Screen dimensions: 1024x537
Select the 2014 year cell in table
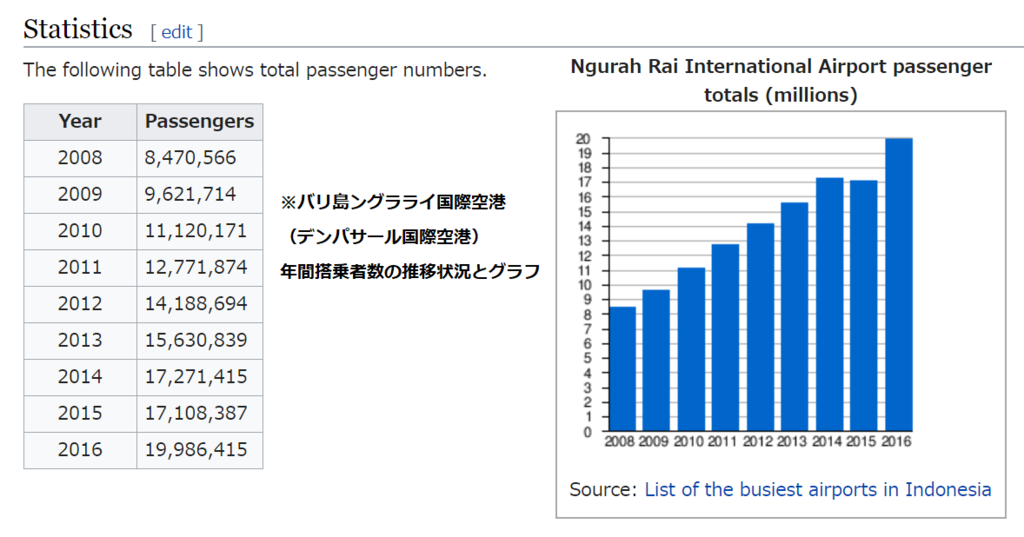click(x=80, y=378)
